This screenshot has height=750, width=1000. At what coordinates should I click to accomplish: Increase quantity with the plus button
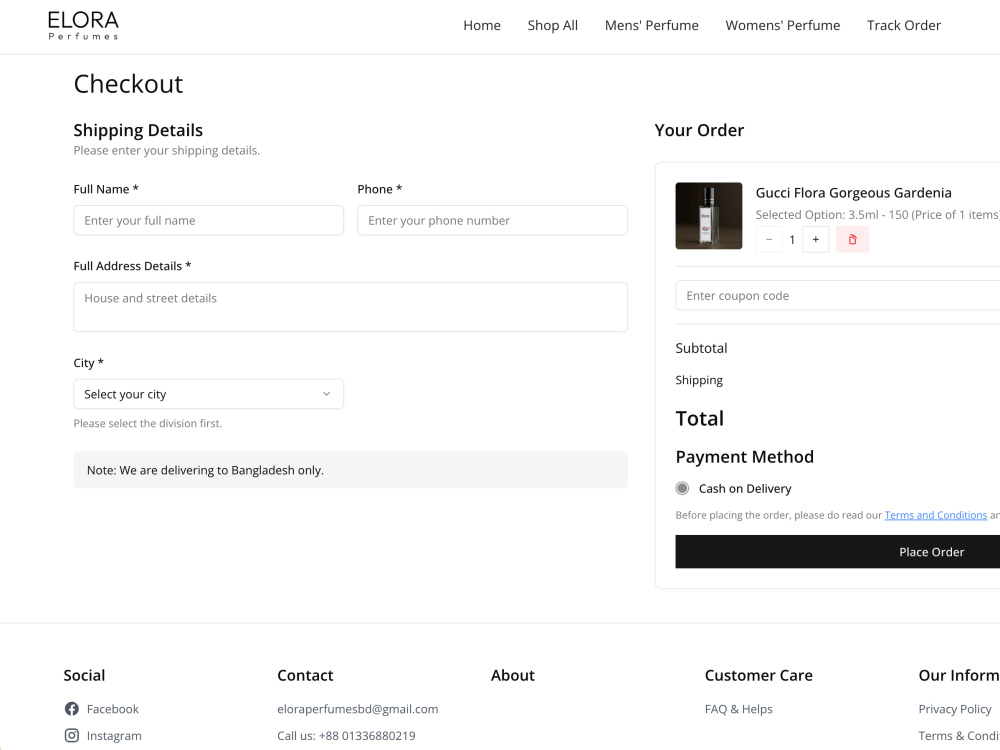point(816,240)
